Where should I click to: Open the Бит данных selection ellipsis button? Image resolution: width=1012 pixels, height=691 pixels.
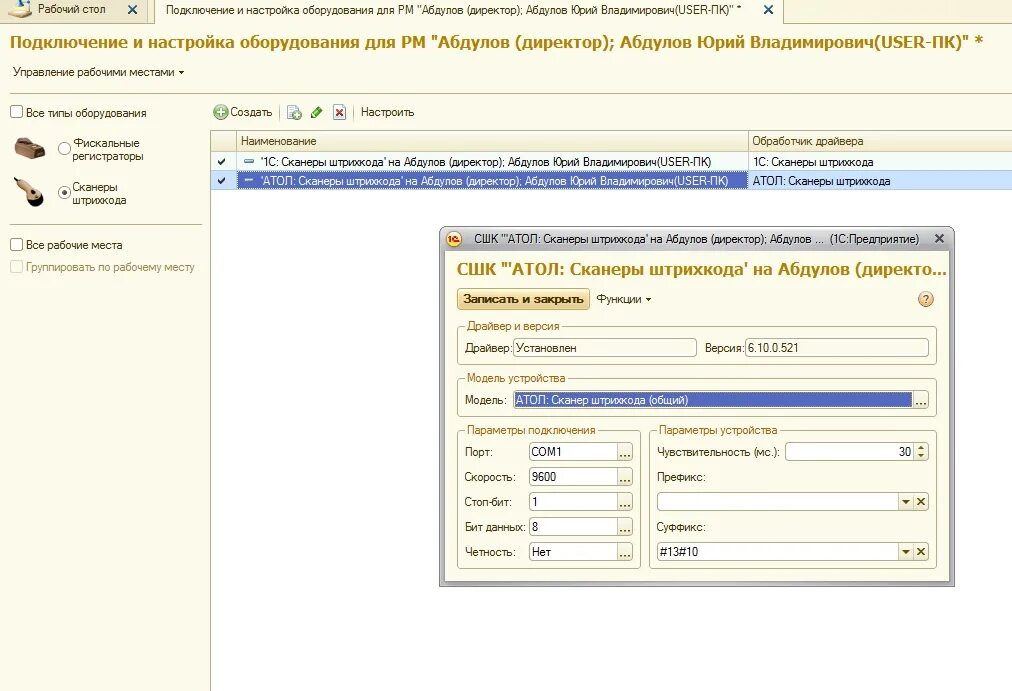tap(625, 526)
